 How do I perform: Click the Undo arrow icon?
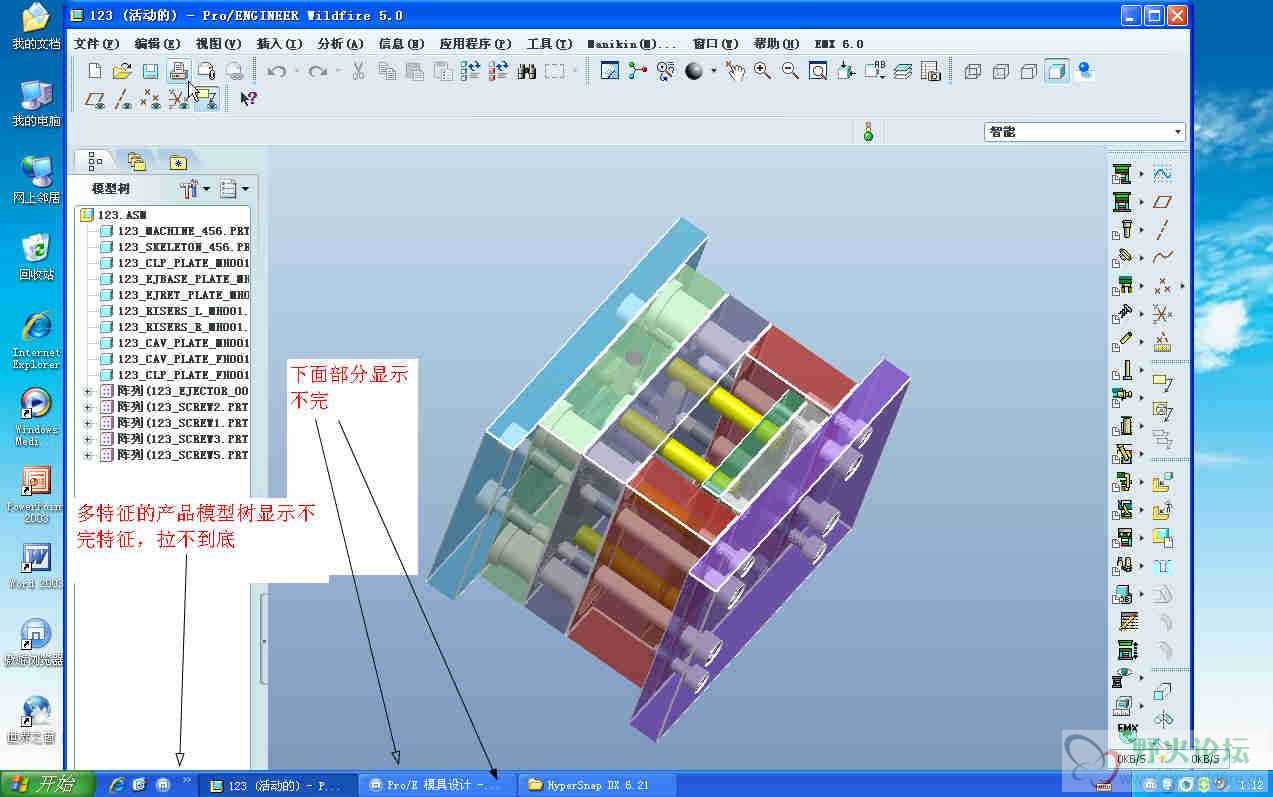pos(277,71)
